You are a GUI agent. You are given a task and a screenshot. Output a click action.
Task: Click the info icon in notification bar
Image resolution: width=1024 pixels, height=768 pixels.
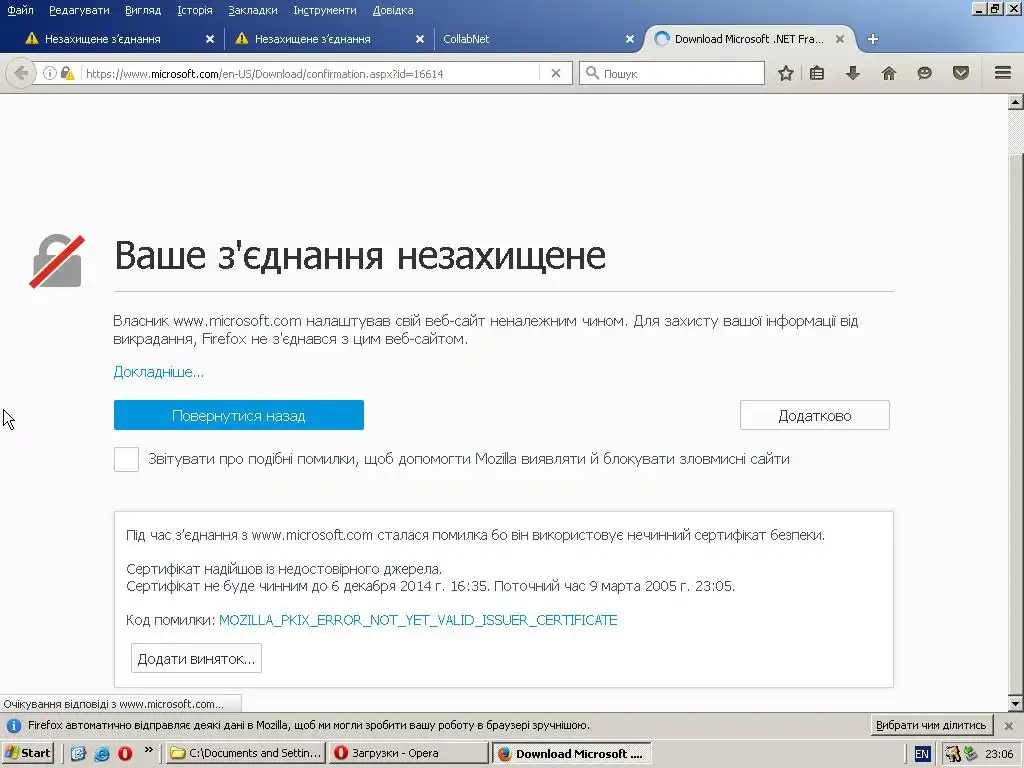click(x=14, y=726)
